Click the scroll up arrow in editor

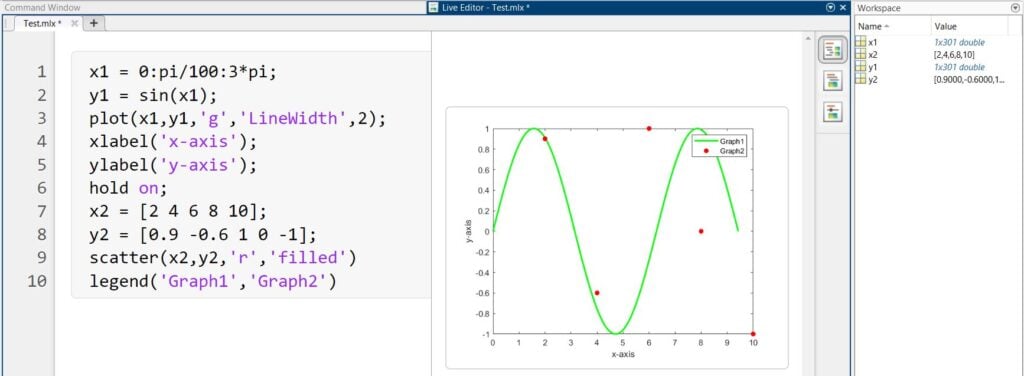(x=809, y=39)
